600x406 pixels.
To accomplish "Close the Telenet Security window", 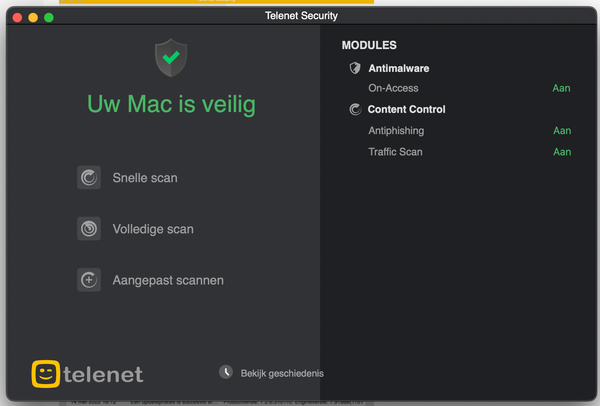I will tap(17, 17).
